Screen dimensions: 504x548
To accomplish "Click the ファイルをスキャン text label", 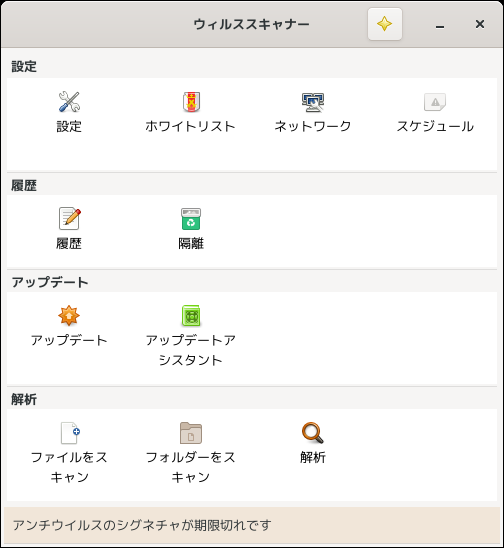I will (x=69, y=467).
